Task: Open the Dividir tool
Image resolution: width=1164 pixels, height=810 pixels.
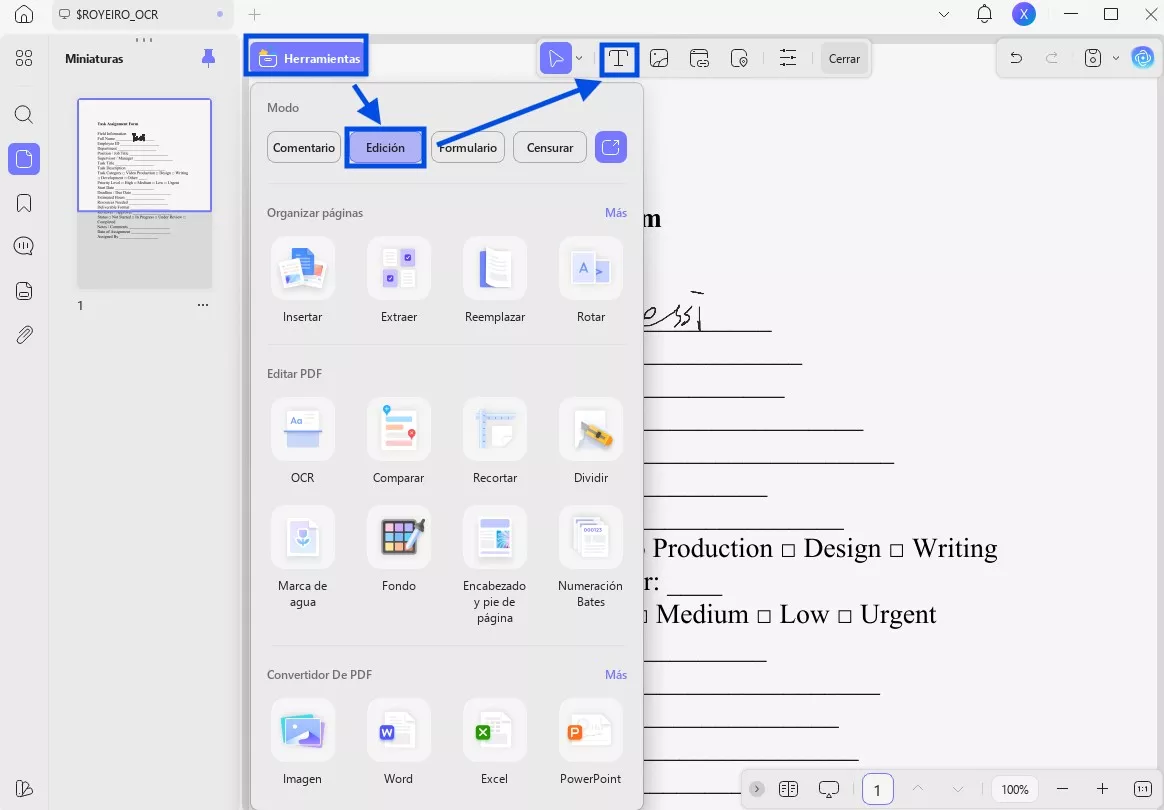Action: (x=591, y=442)
